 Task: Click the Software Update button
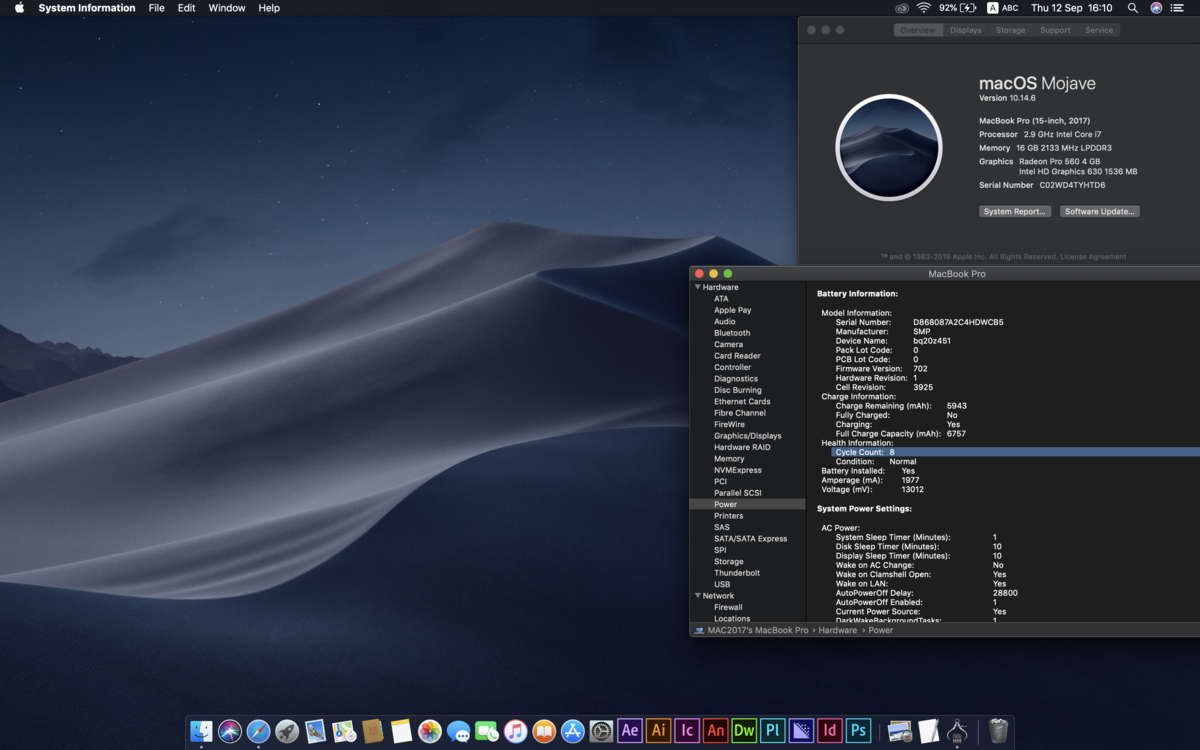[1099, 212]
